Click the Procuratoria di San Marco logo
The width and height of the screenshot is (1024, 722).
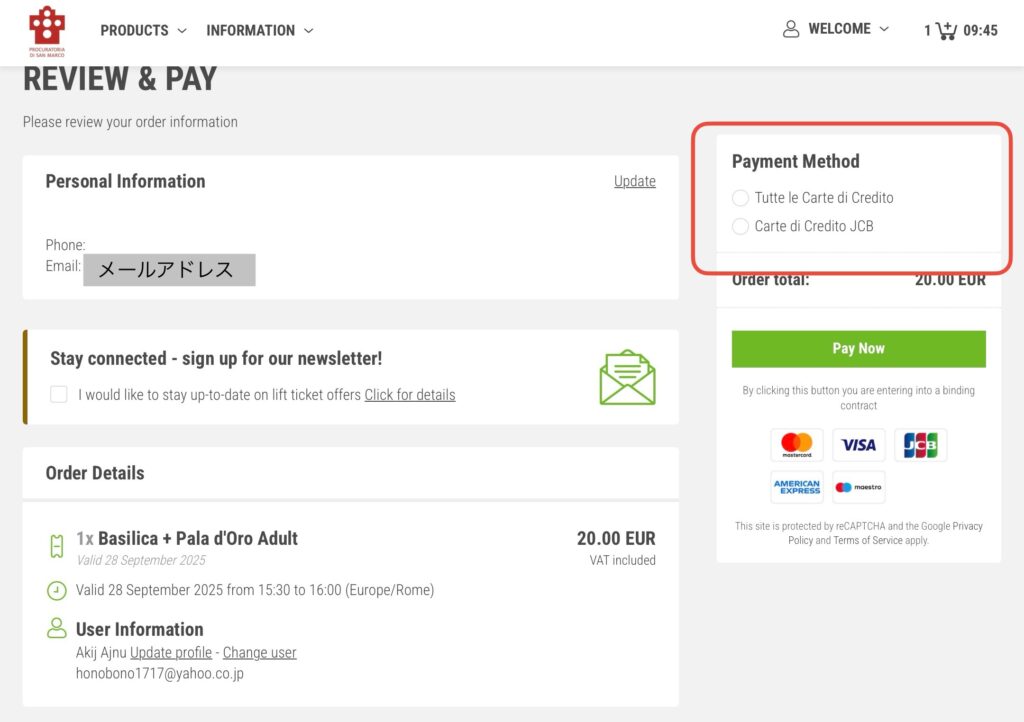pos(46,31)
